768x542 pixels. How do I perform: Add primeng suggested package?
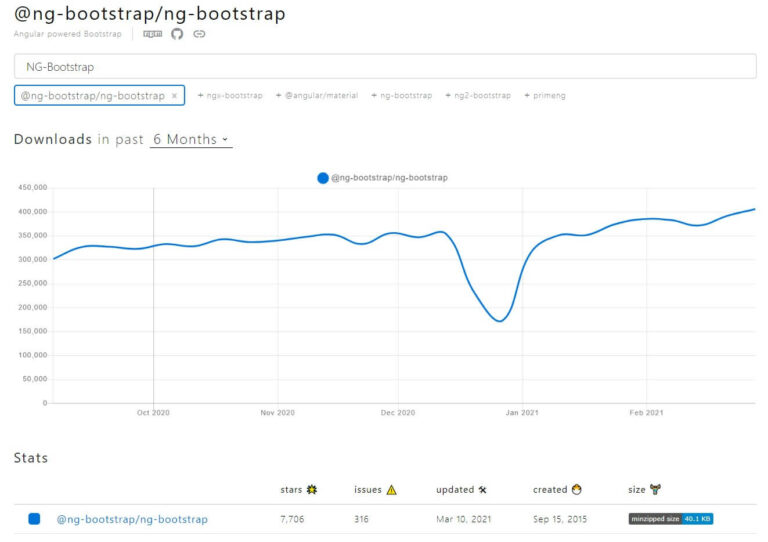pyautogui.click(x=546, y=96)
